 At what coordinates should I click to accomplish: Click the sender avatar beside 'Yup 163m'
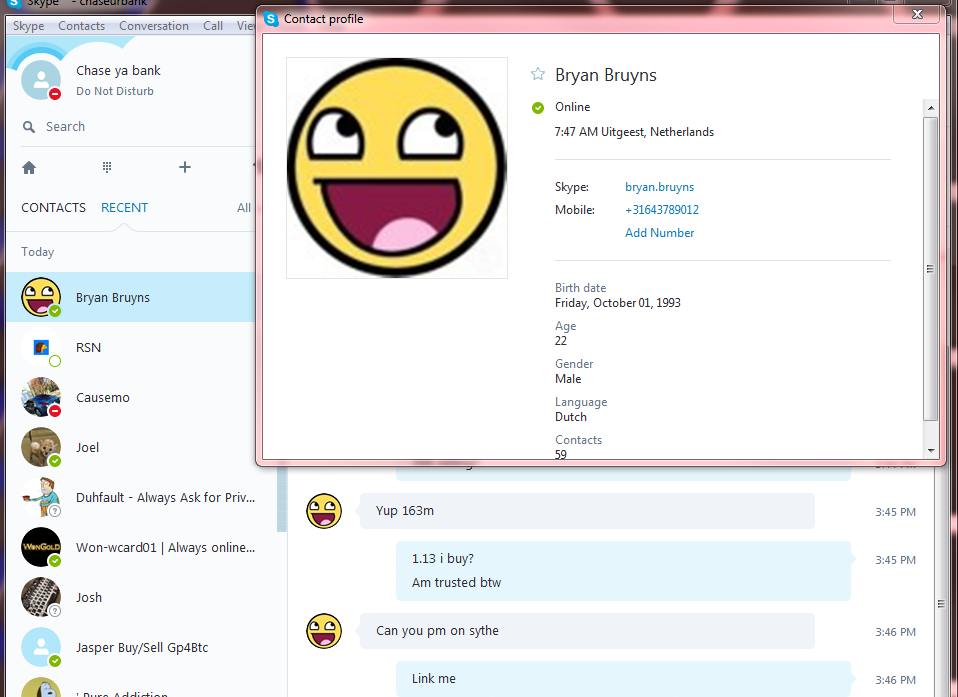coord(324,511)
